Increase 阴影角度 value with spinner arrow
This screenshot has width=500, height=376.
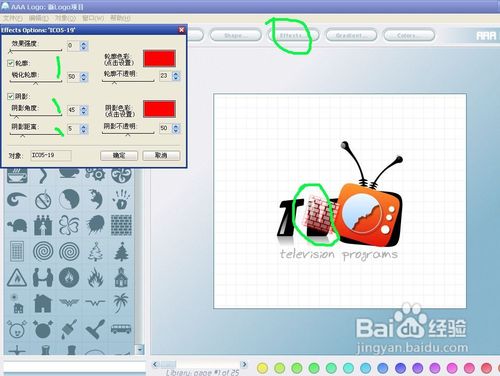coord(84,107)
